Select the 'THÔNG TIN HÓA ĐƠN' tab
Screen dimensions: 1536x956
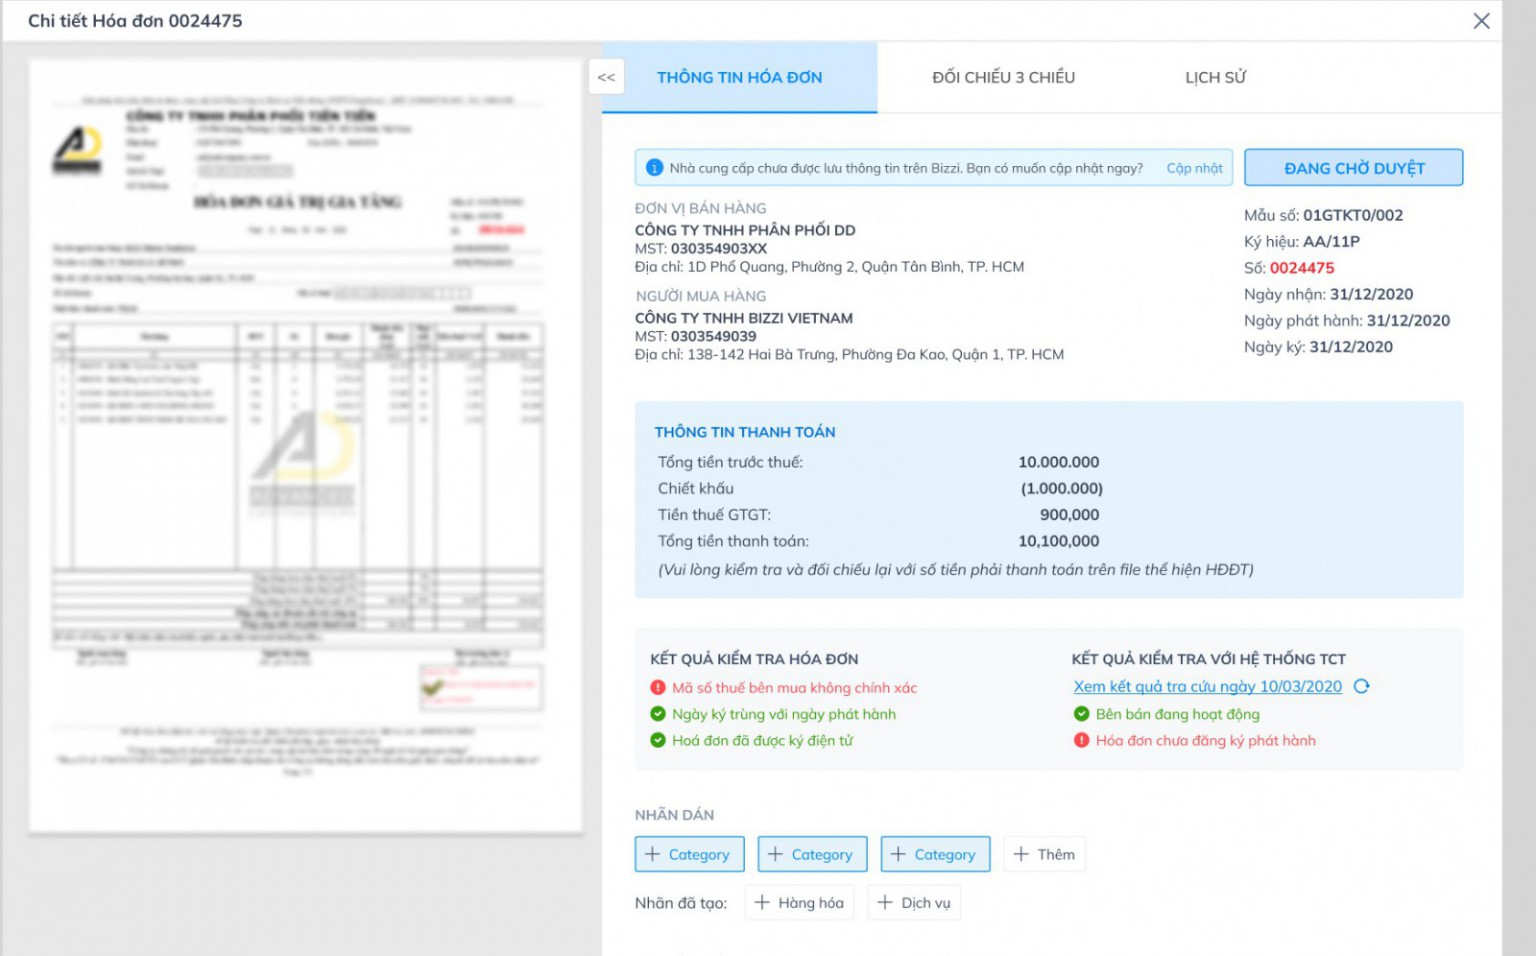point(738,76)
